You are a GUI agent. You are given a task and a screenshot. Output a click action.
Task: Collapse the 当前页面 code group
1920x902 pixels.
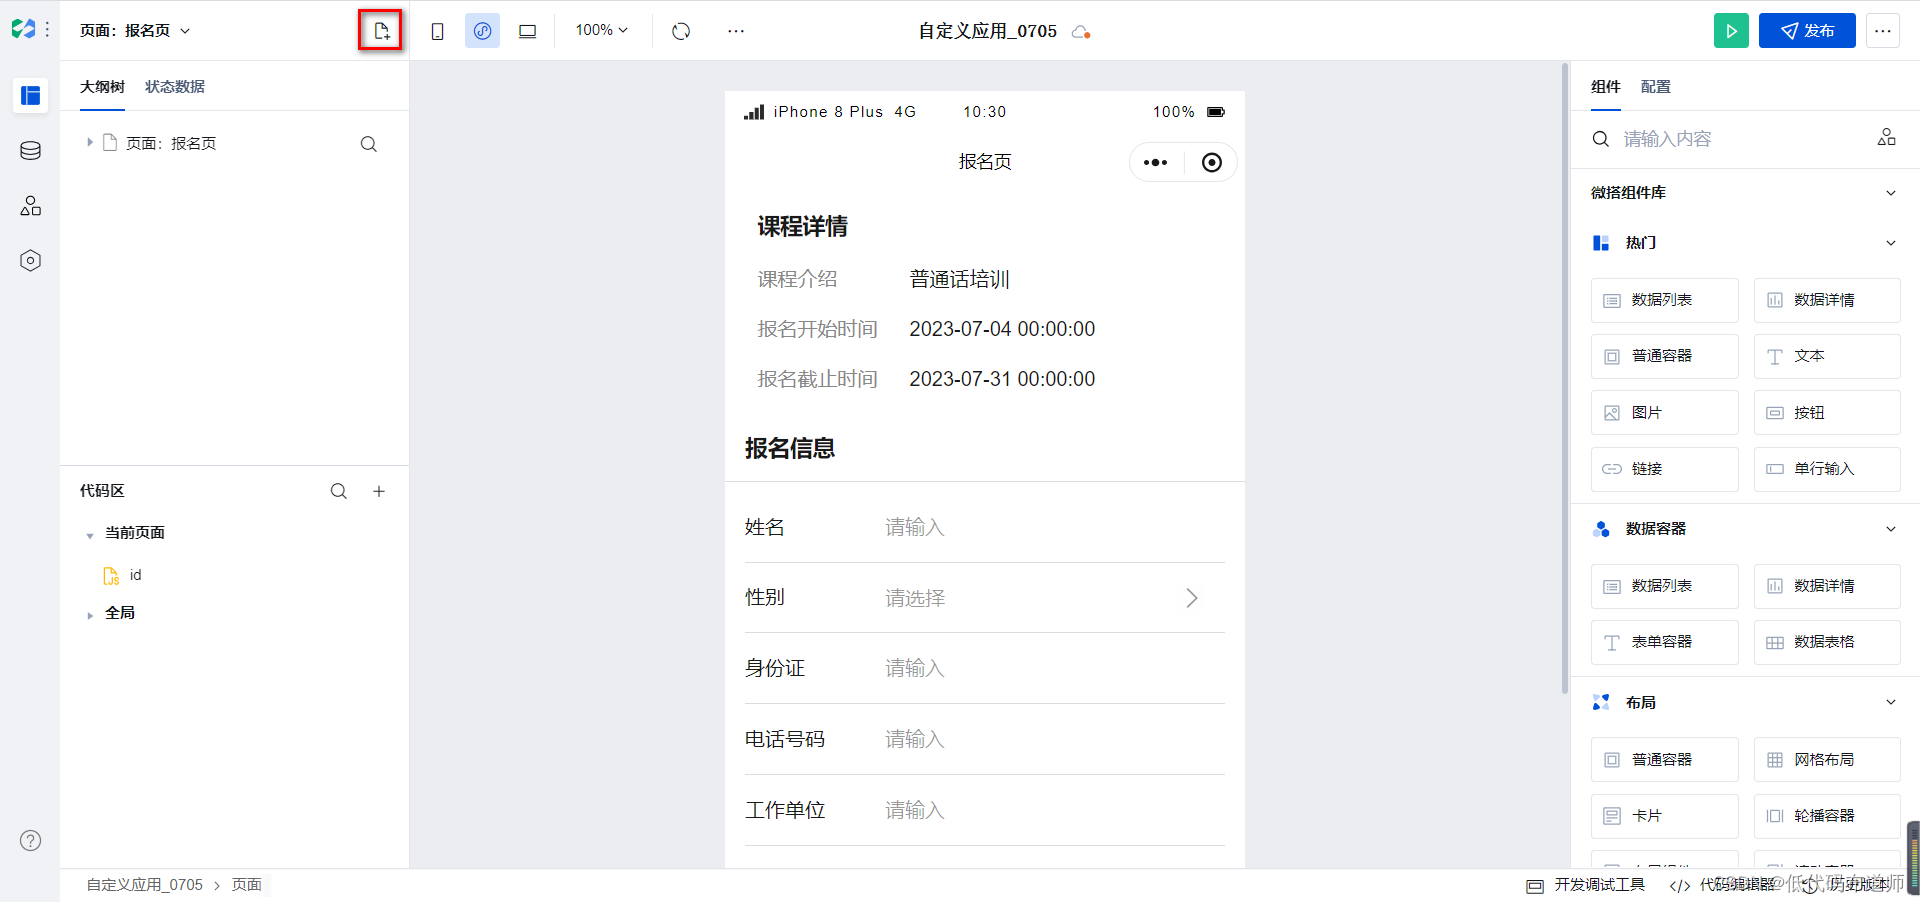(x=90, y=535)
